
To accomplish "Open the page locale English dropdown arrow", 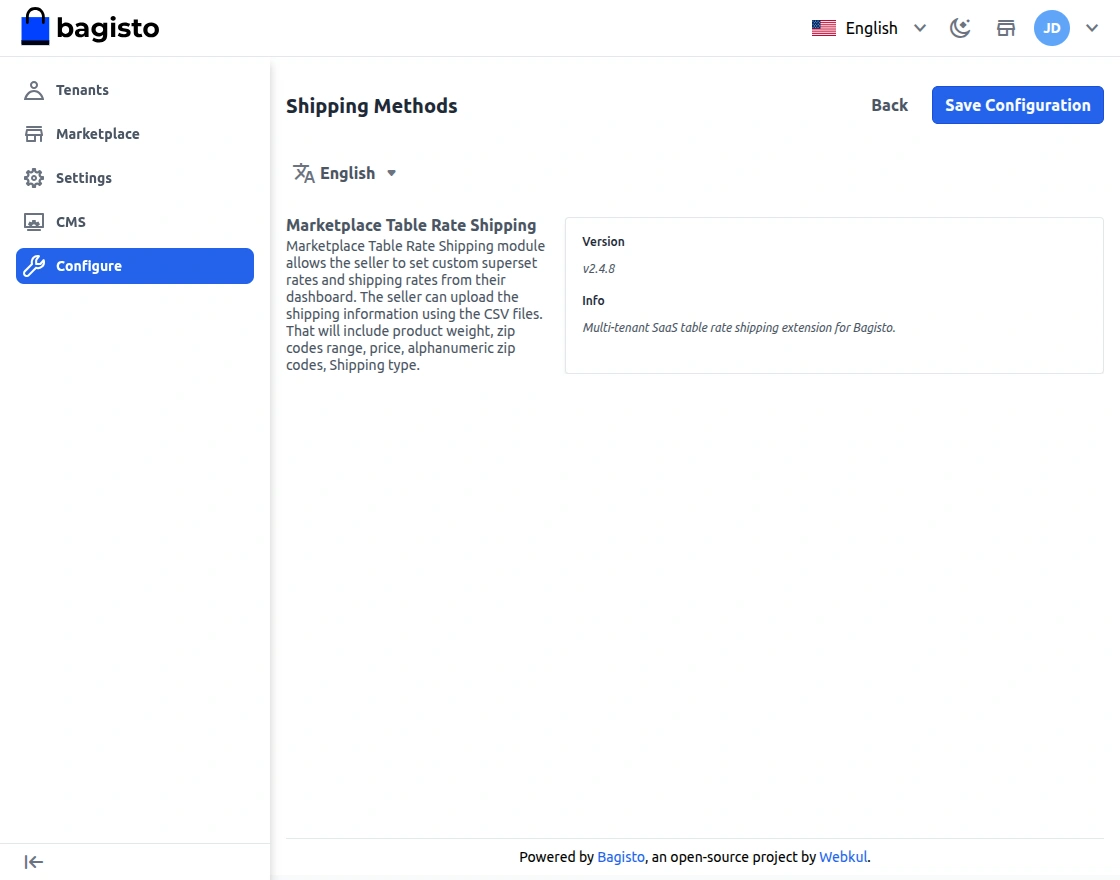I will pyautogui.click(x=391, y=173).
